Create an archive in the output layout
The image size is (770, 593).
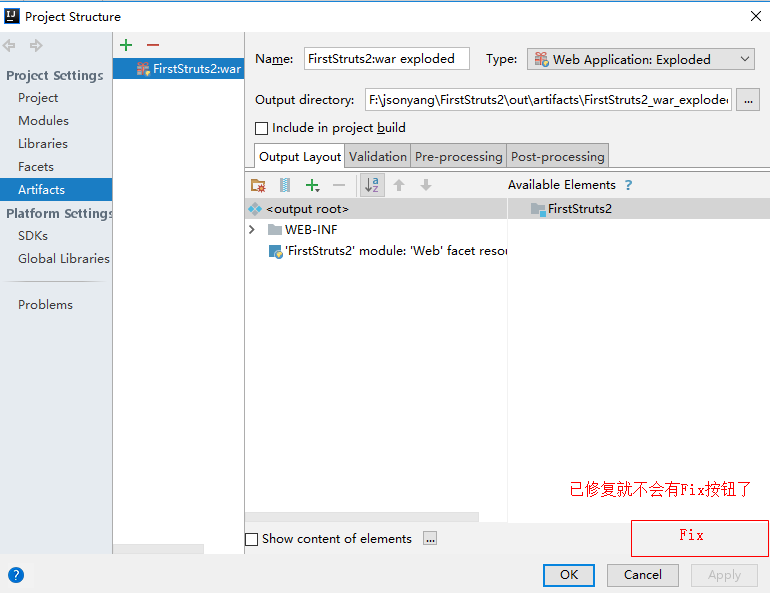285,185
